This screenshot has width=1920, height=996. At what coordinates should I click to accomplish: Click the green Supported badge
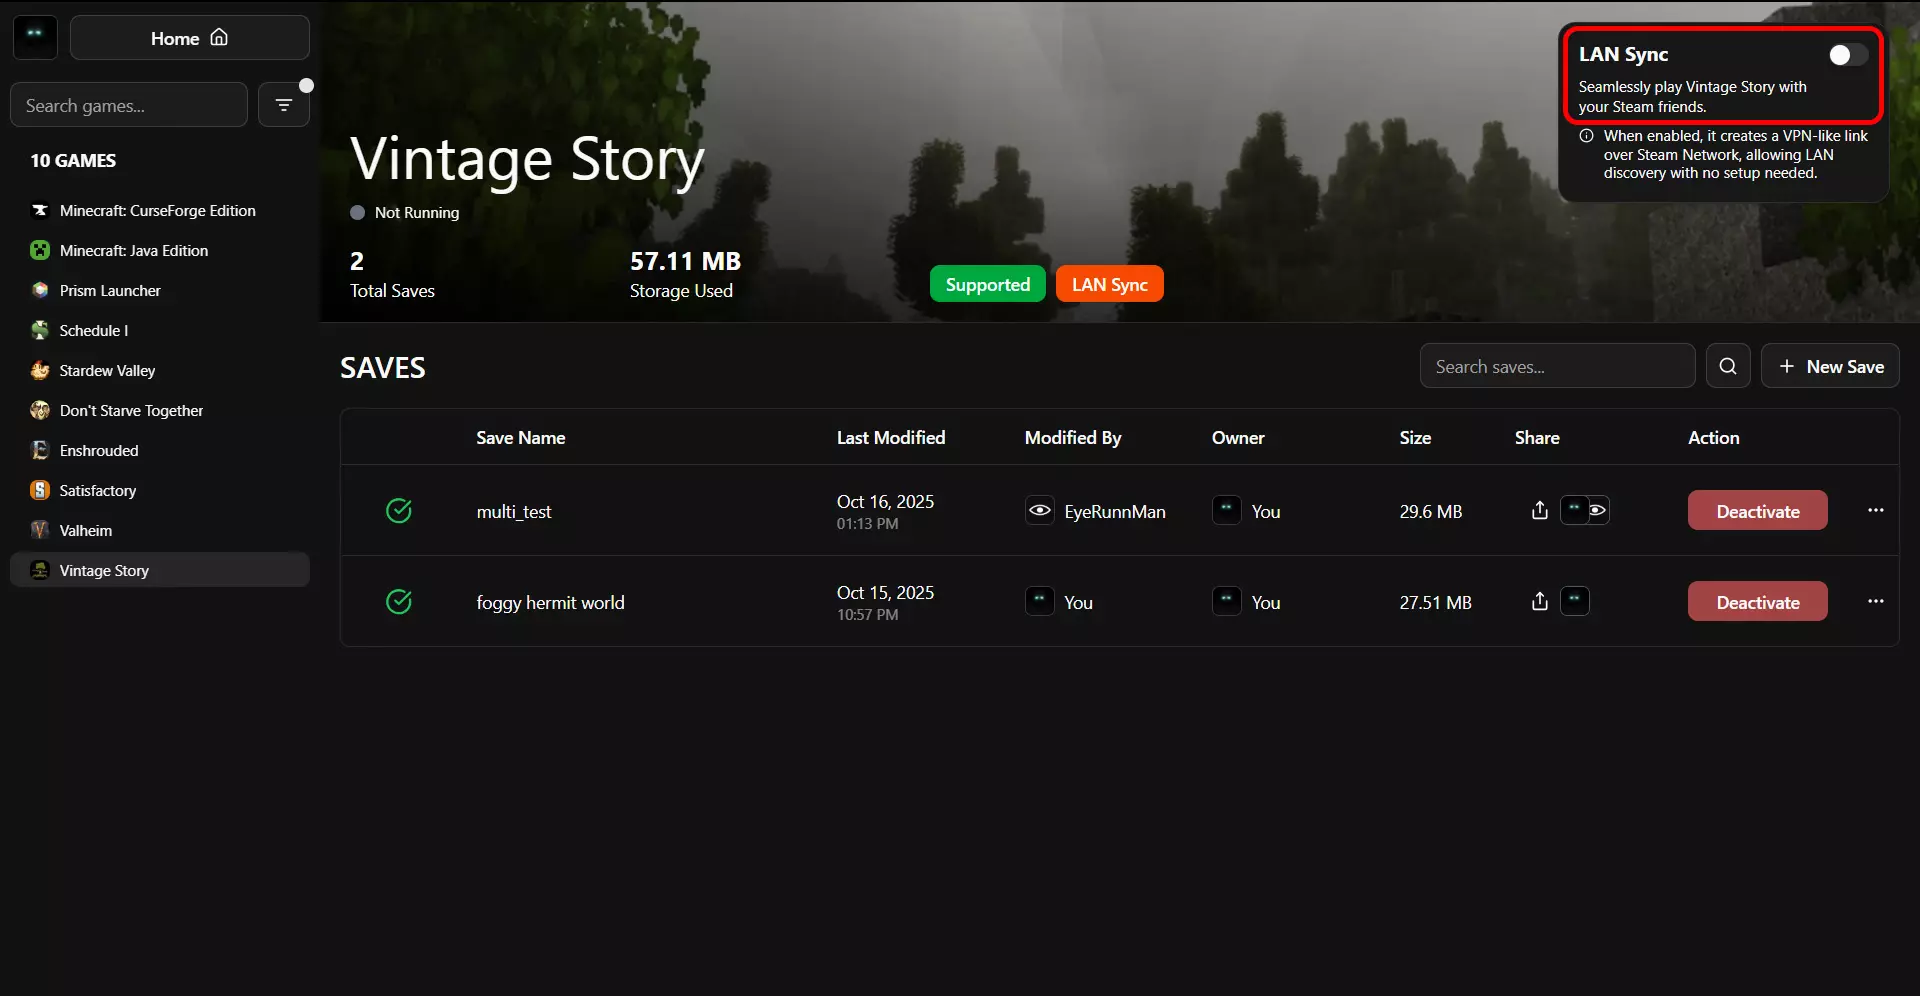[988, 284]
